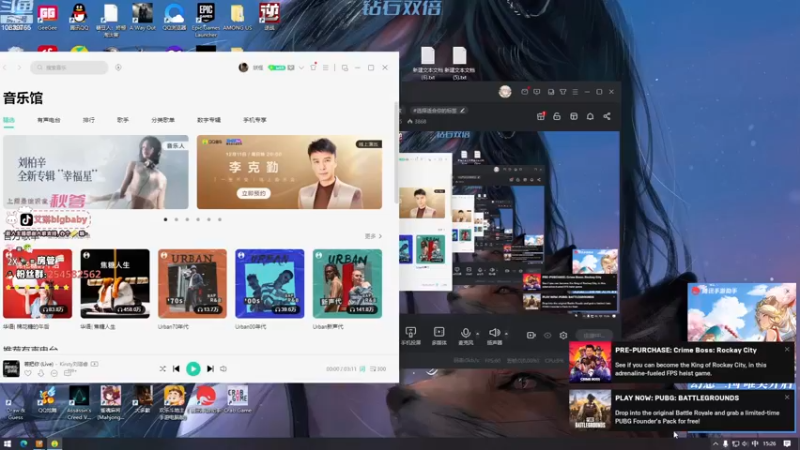The image size is (800, 450).
Task: Open the 分类歌单 tab
Action: click(163, 120)
